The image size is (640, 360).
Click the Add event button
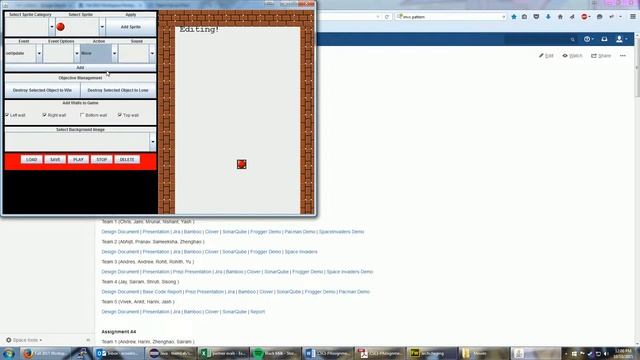tap(80, 68)
